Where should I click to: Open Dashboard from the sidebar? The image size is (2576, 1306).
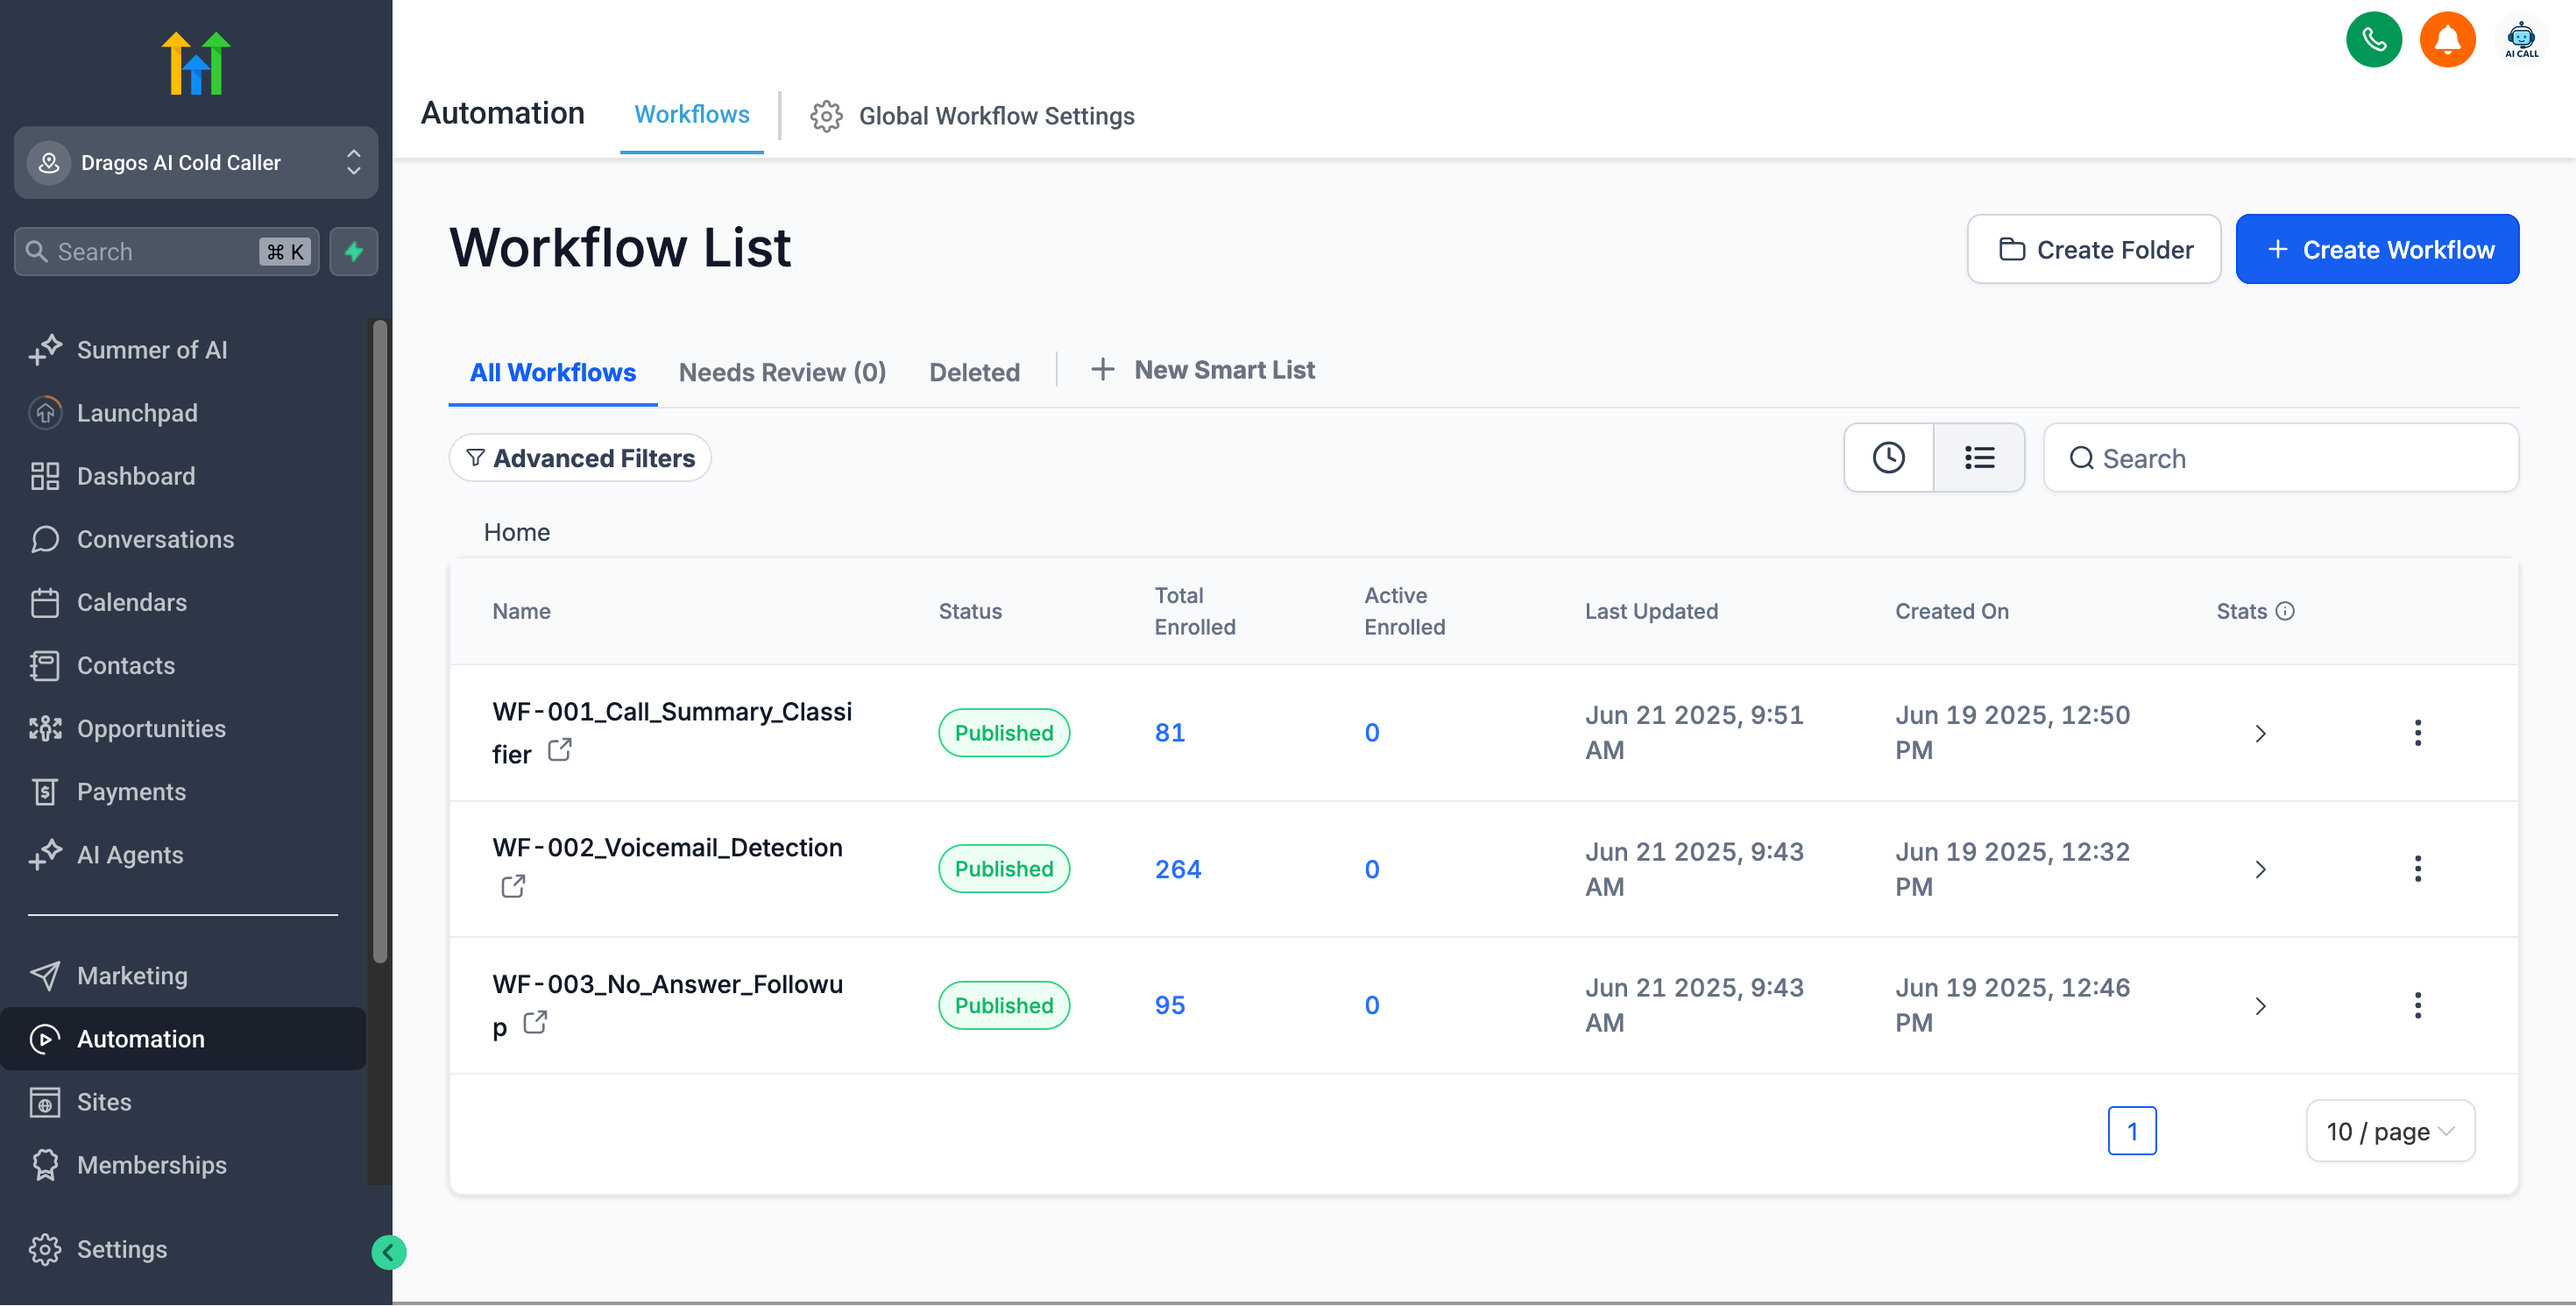click(183, 476)
